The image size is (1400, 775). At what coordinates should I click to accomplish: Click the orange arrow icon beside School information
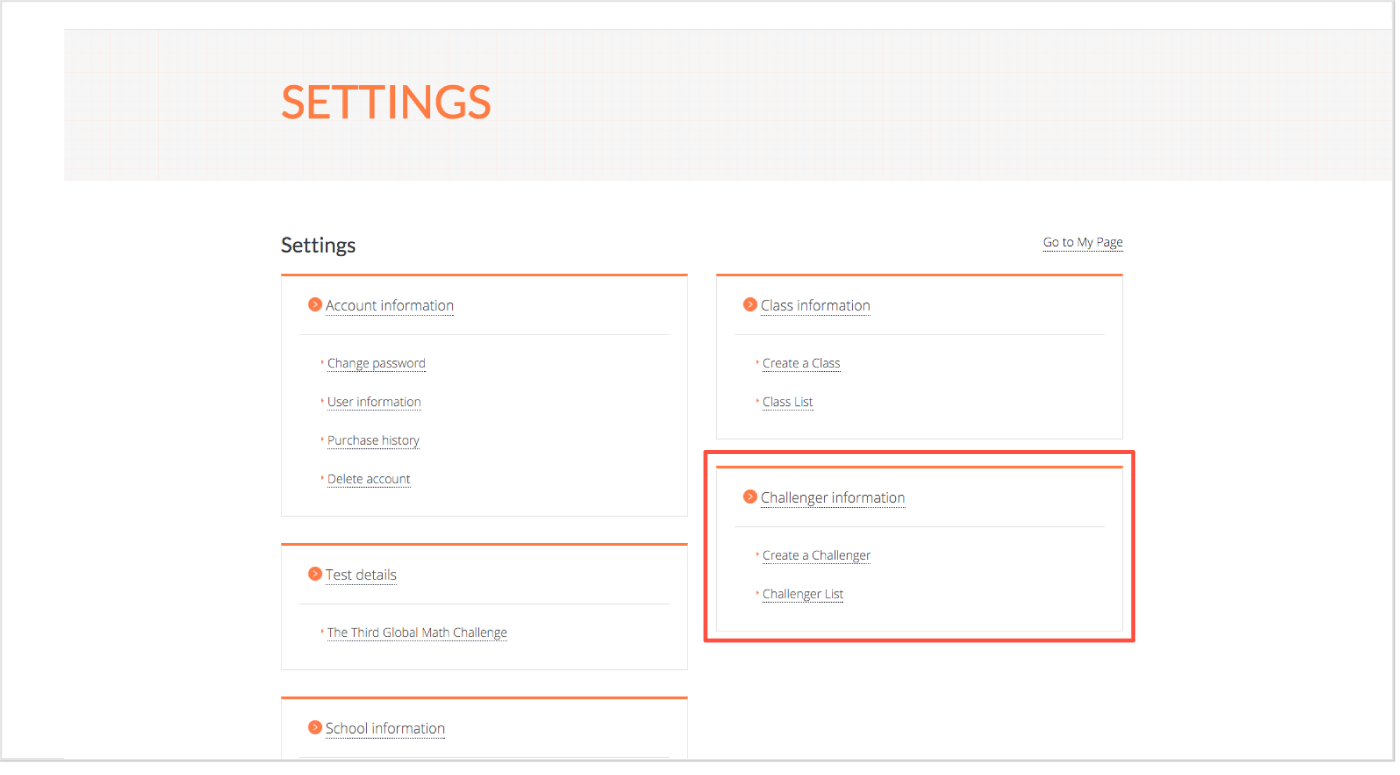[x=315, y=728]
